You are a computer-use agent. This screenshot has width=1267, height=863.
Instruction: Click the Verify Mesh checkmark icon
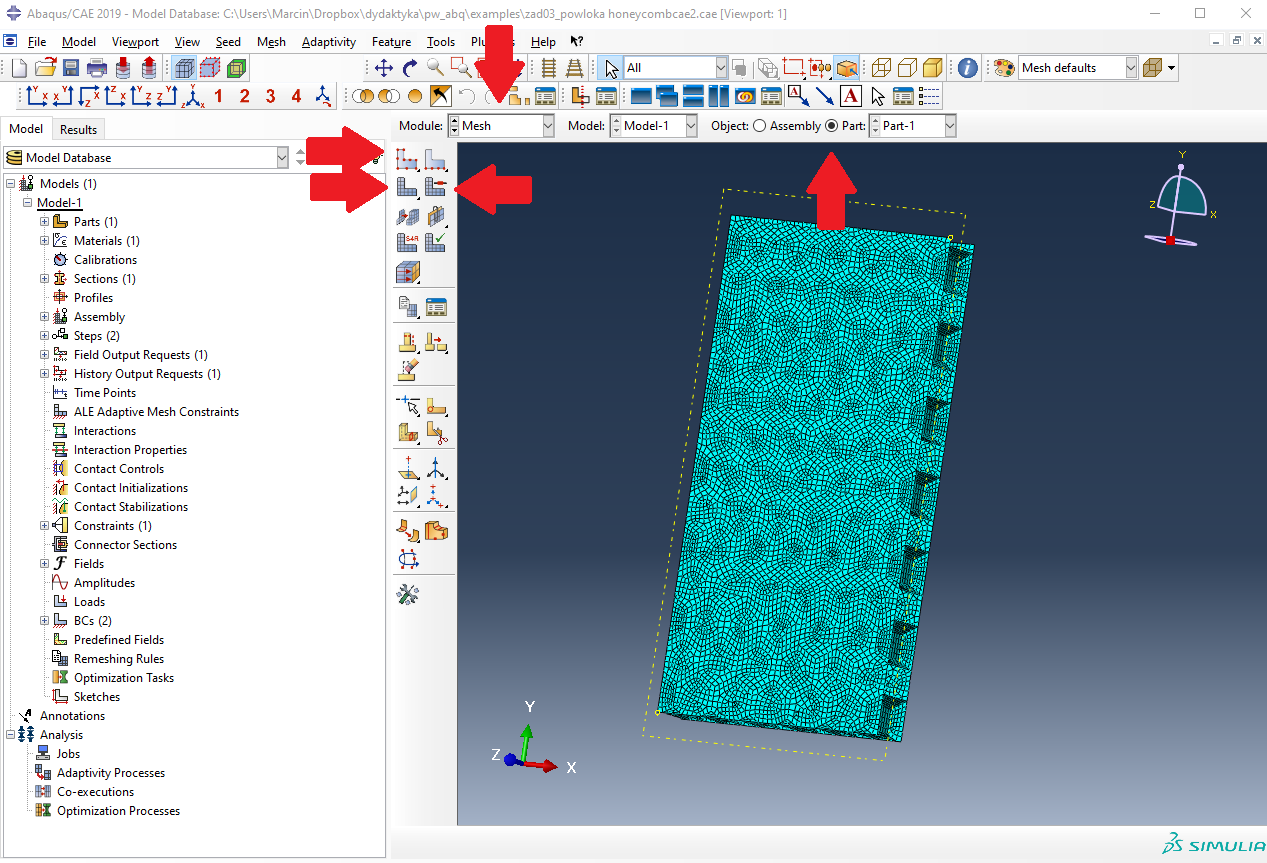point(435,242)
